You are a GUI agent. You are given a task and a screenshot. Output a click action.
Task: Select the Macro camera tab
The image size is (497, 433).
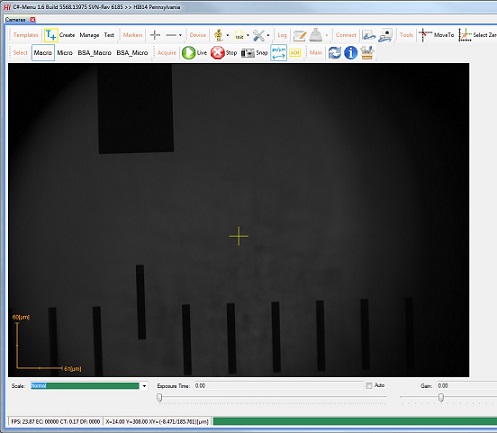pyautogui.click(x=43, y=53)
